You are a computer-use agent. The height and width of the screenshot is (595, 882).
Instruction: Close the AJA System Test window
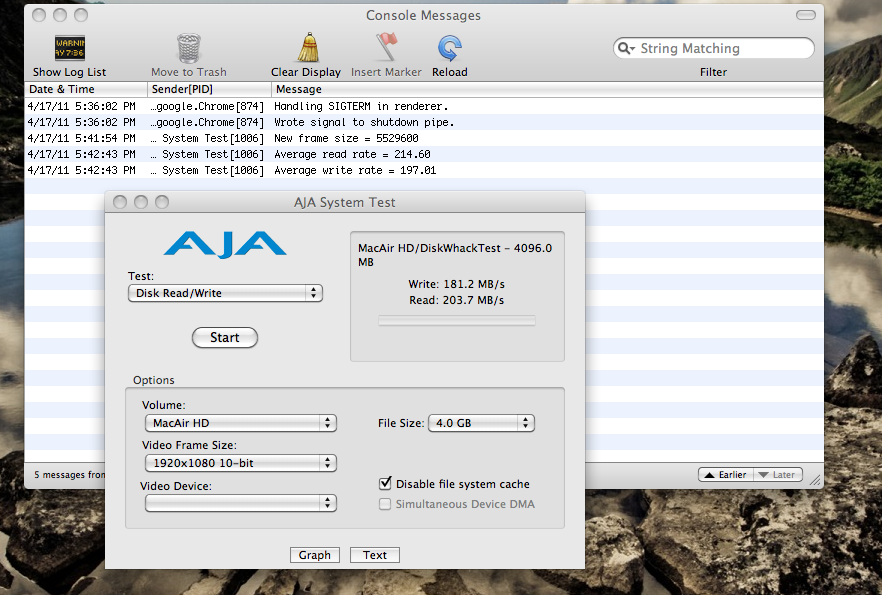[120, 202]
